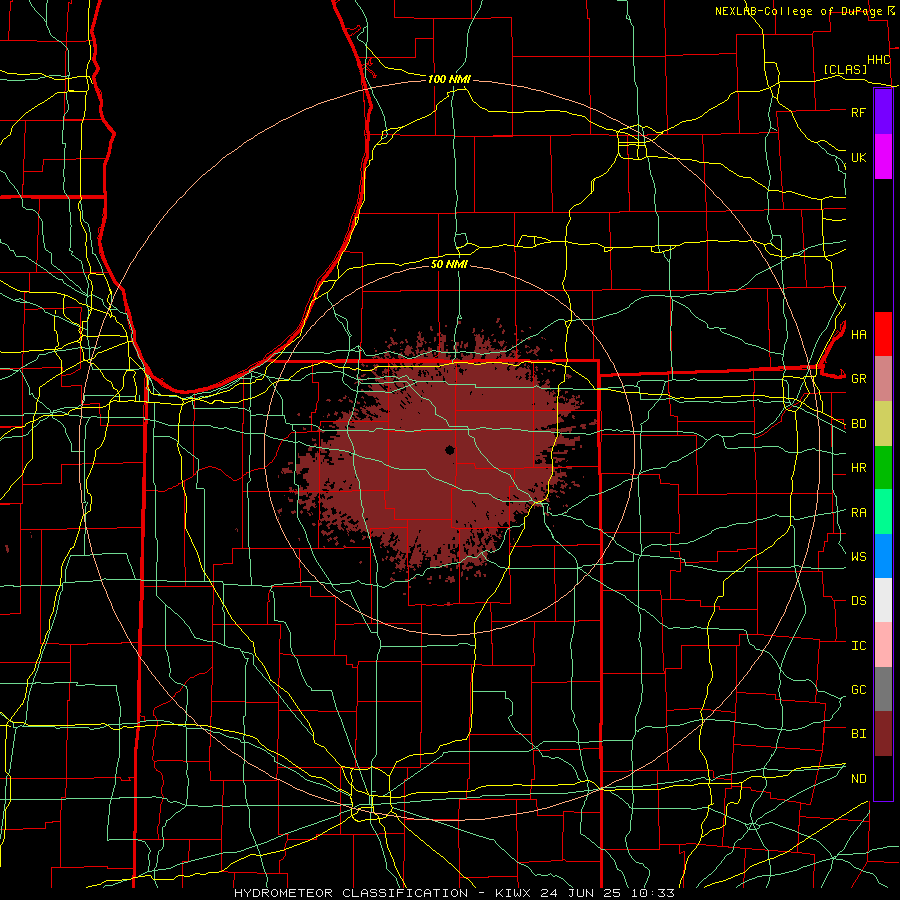Click the BD legend label

(x=858, y=424)
